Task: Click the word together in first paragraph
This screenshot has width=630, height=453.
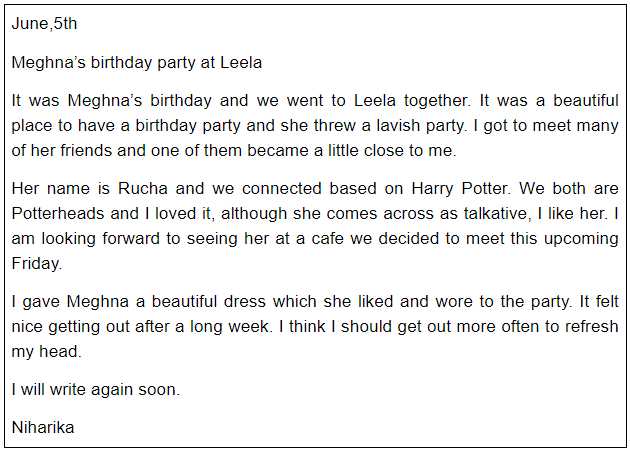Action: [x=437, y=101]
